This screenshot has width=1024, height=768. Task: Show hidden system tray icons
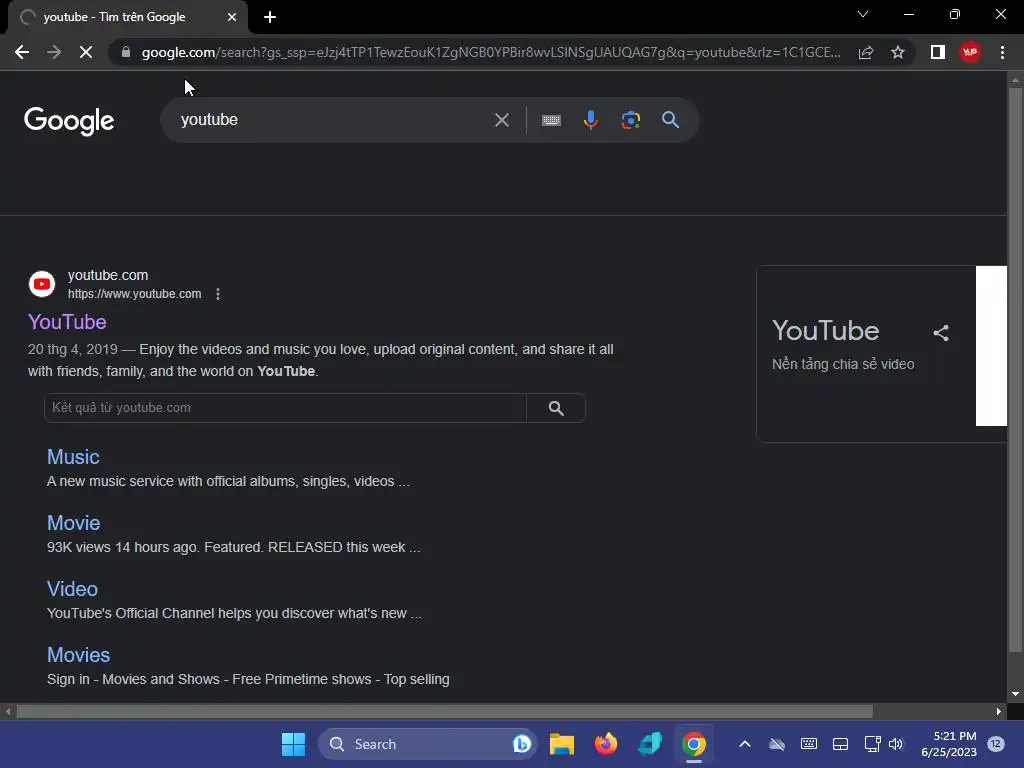[744, 744]
